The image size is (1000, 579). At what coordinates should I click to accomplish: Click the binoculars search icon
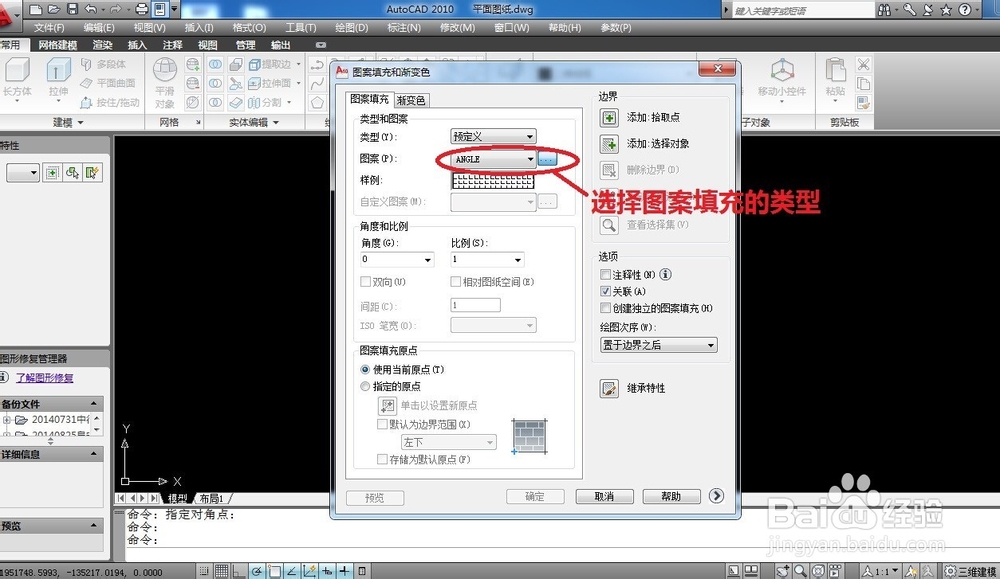coord(884,10)
